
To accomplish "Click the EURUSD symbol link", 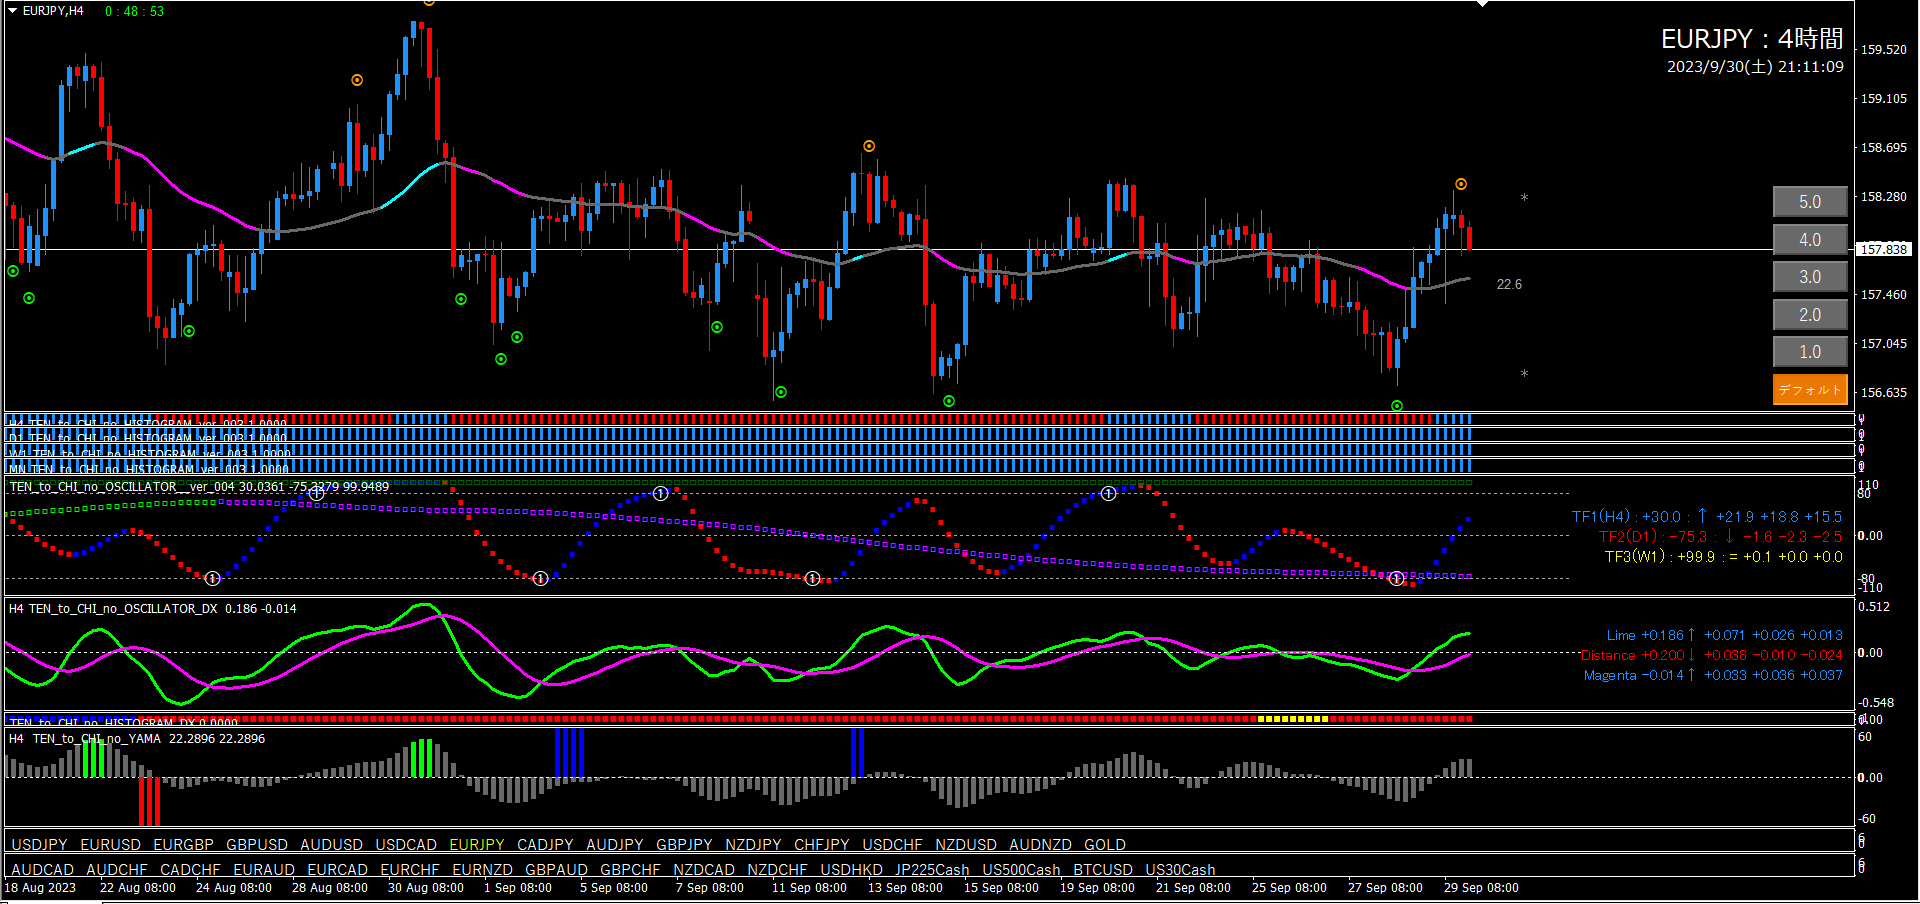I will pyautogui.click(x=111, y=845).
